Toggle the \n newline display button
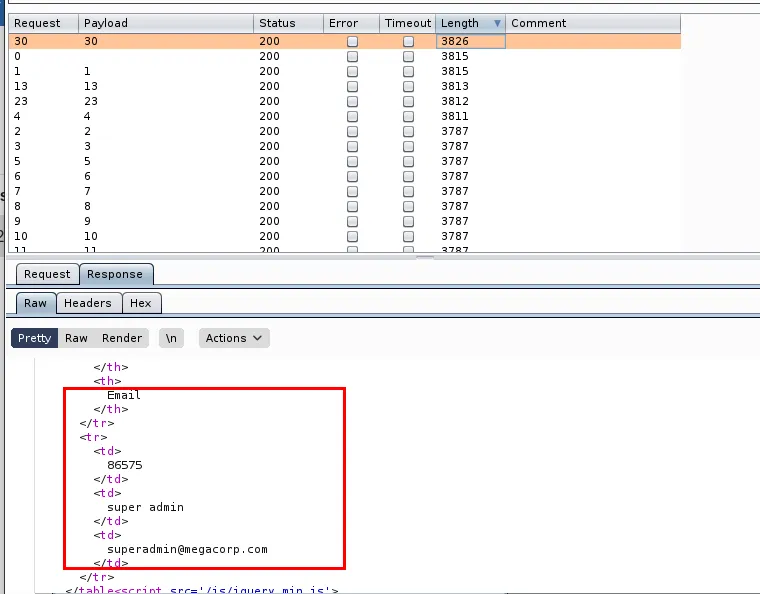Screen dimensions: 760x594 coord(172,338)
